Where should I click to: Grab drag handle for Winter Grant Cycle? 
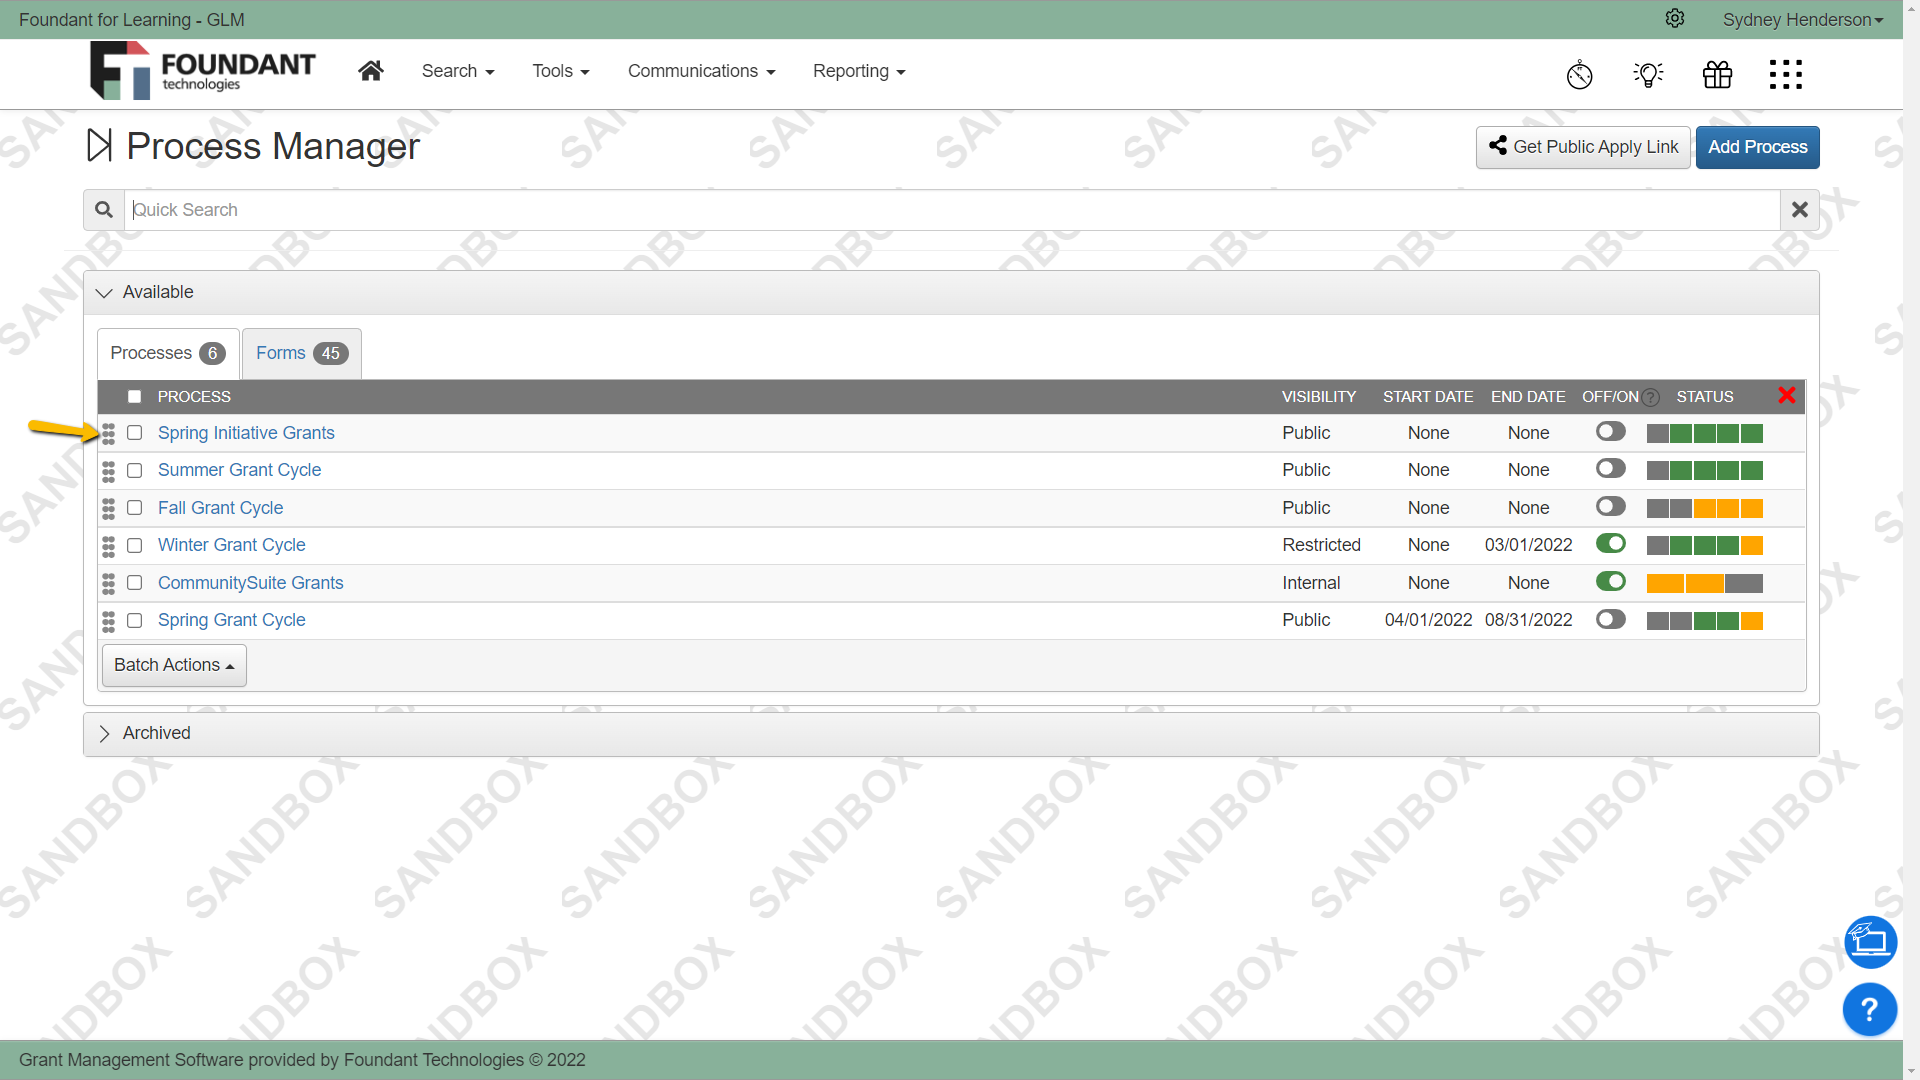click(108, 546)
